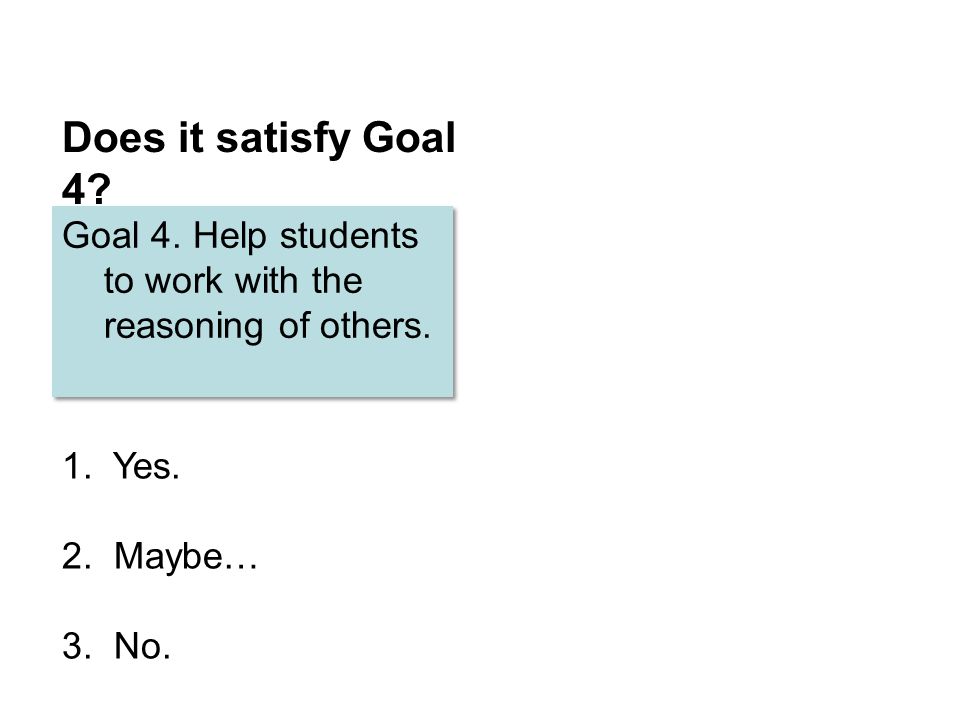960x720 pixels.
Task: Click the word 'satisfy' in the title
Action: [283, 140]
